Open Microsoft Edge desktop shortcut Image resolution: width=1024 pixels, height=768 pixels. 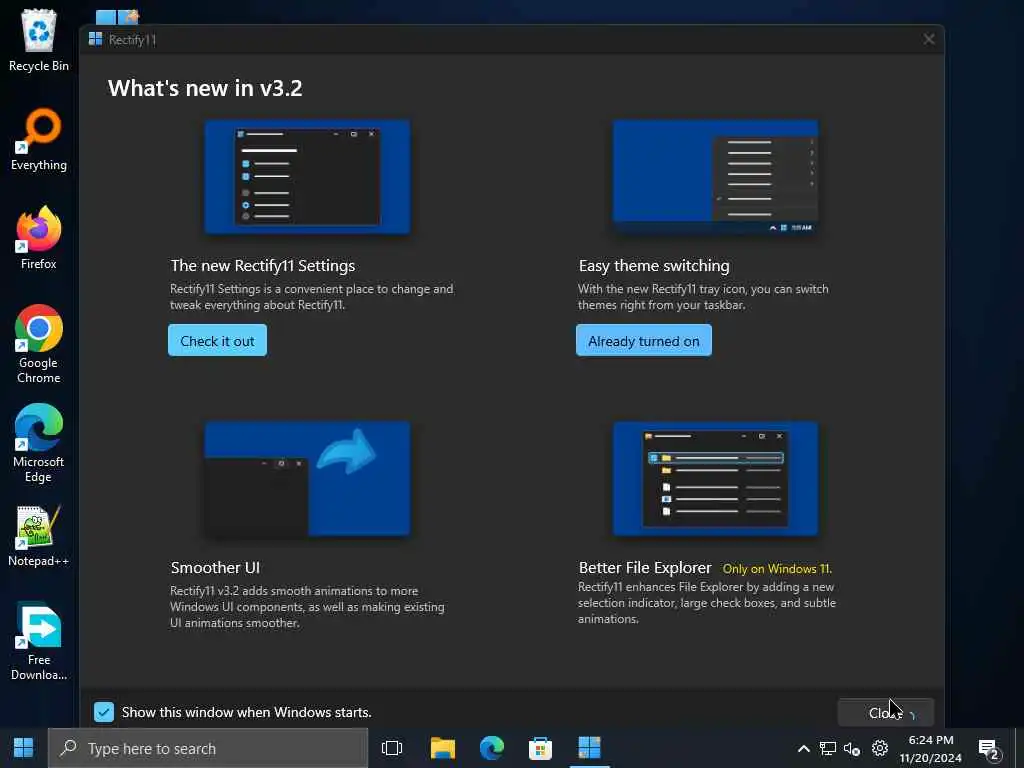[x=39, y=443]
